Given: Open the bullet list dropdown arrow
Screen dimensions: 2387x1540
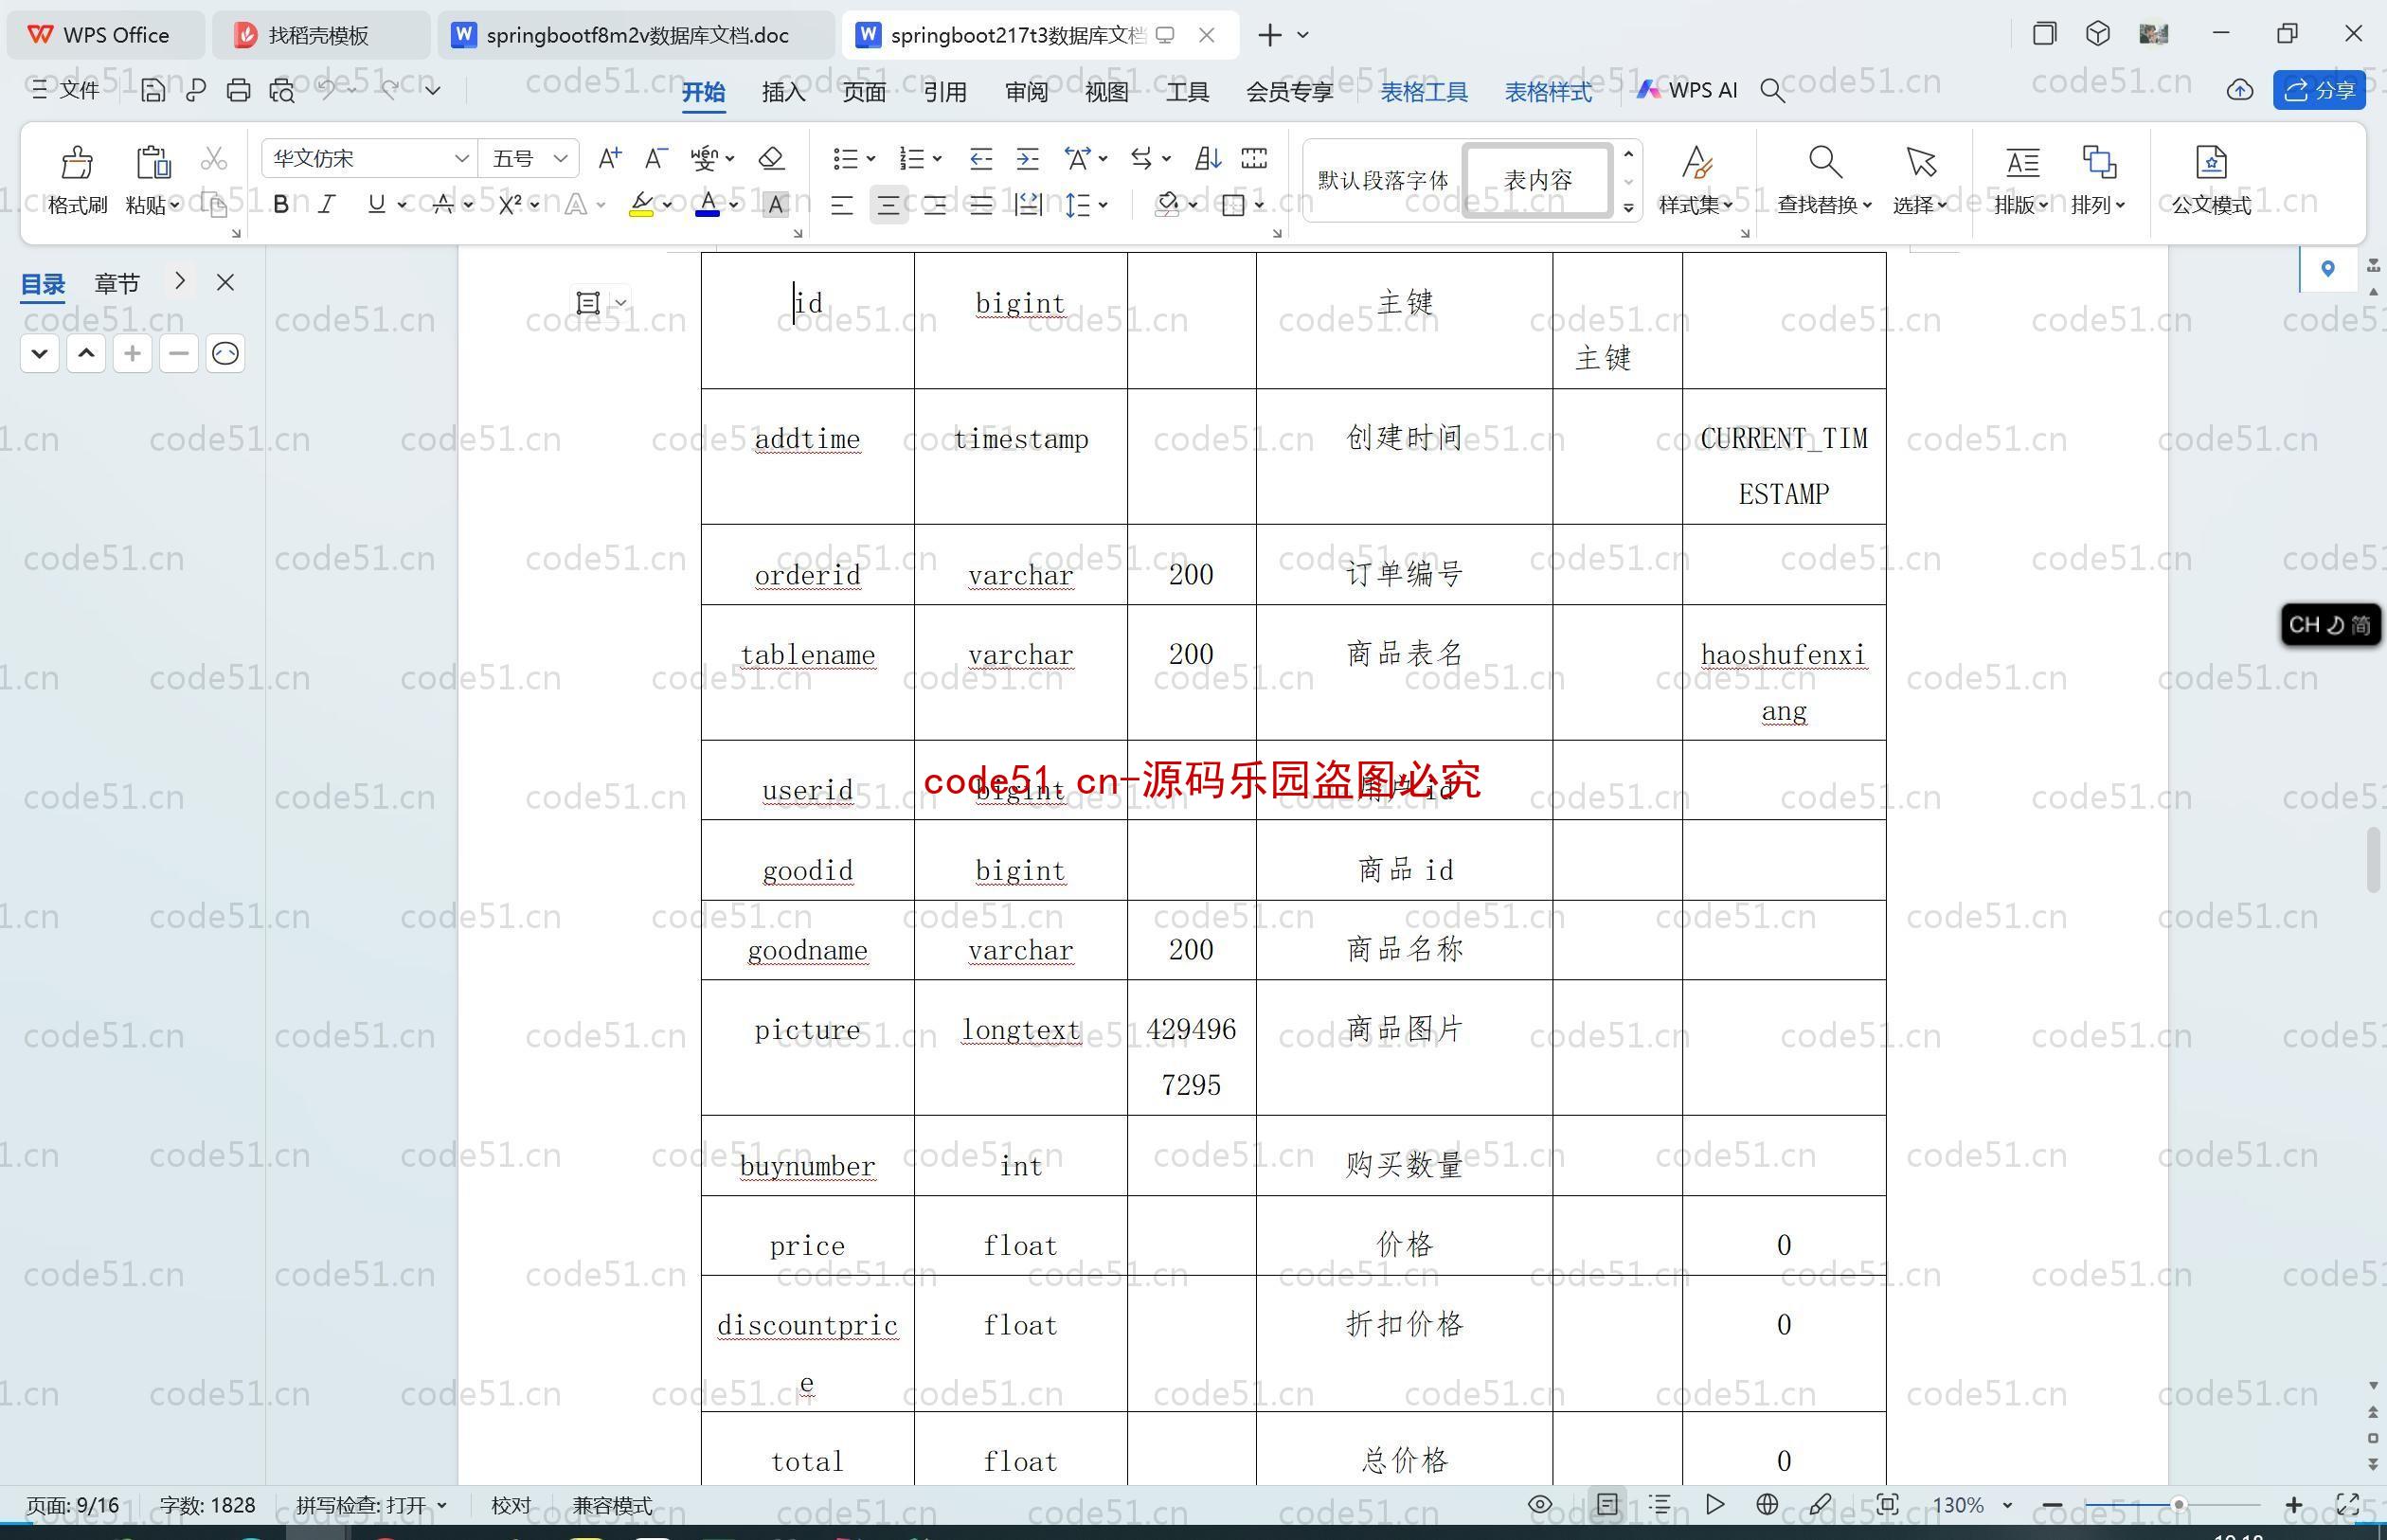Looking at the screenshot, I should [x=871, y=159].
